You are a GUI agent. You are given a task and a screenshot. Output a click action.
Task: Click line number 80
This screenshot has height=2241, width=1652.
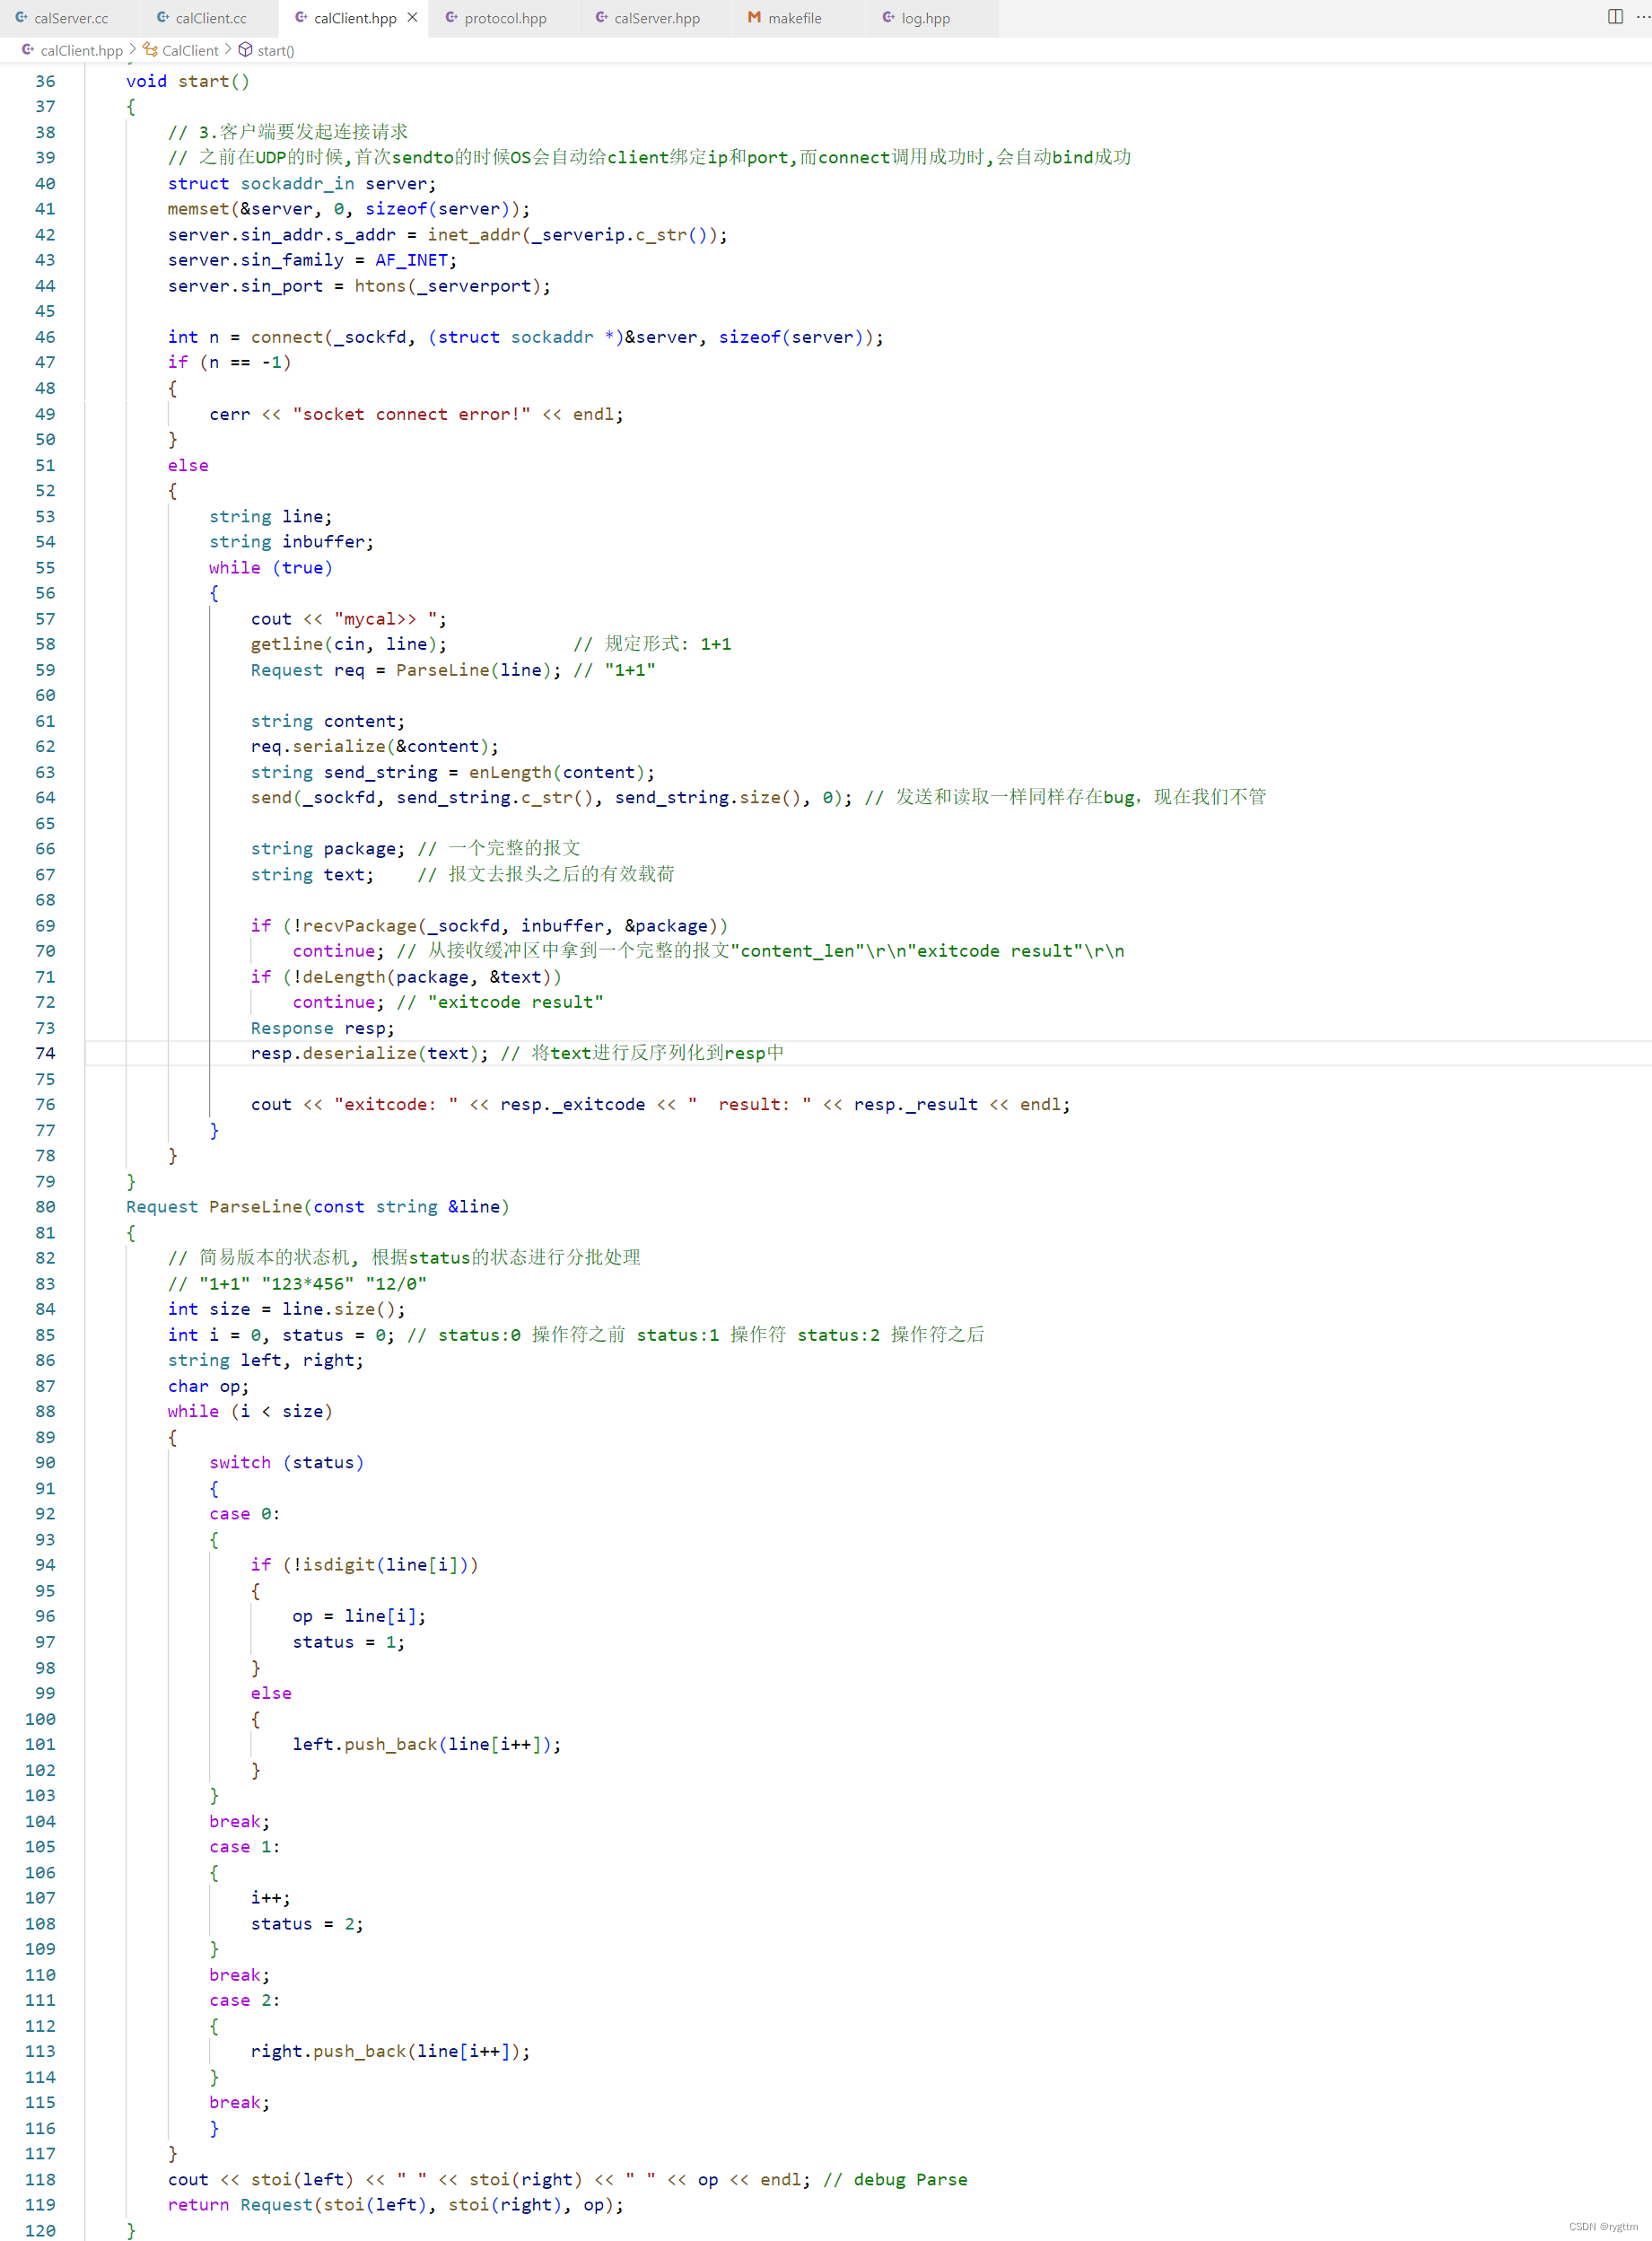46,1207
